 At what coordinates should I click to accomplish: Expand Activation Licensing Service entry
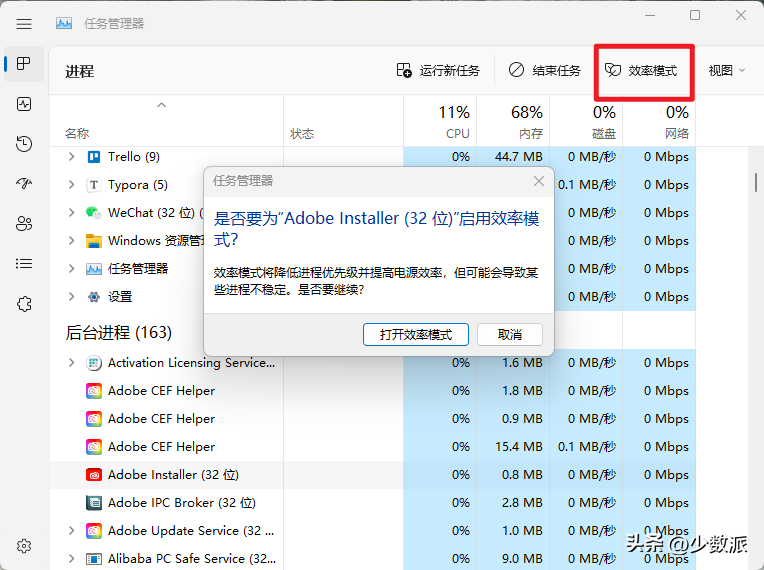coord(71,363)
